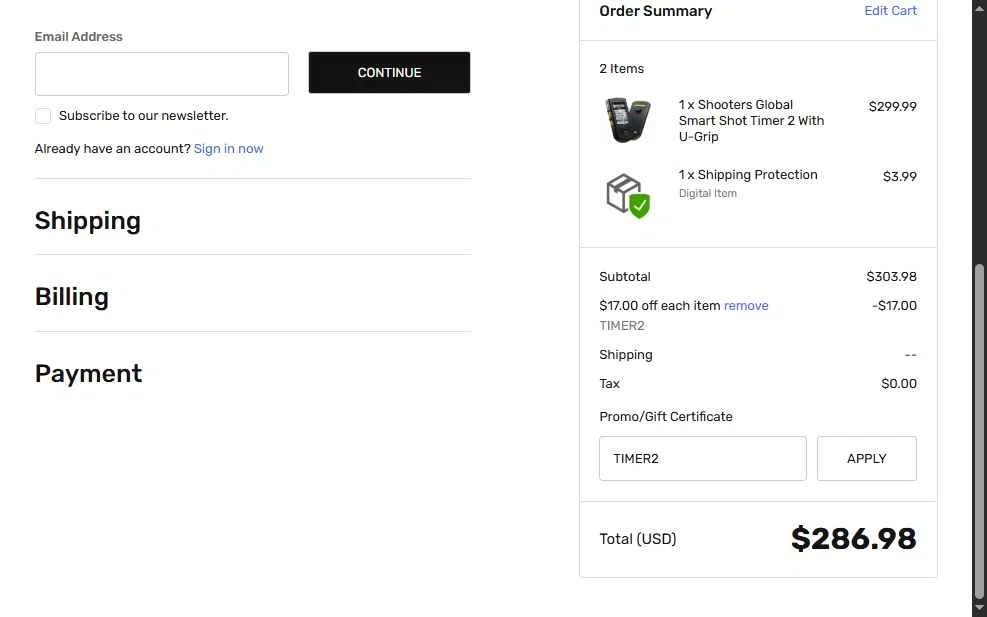The image size is (987, 617).
Task: Click the Billing section heading
Action: point(72,297)
